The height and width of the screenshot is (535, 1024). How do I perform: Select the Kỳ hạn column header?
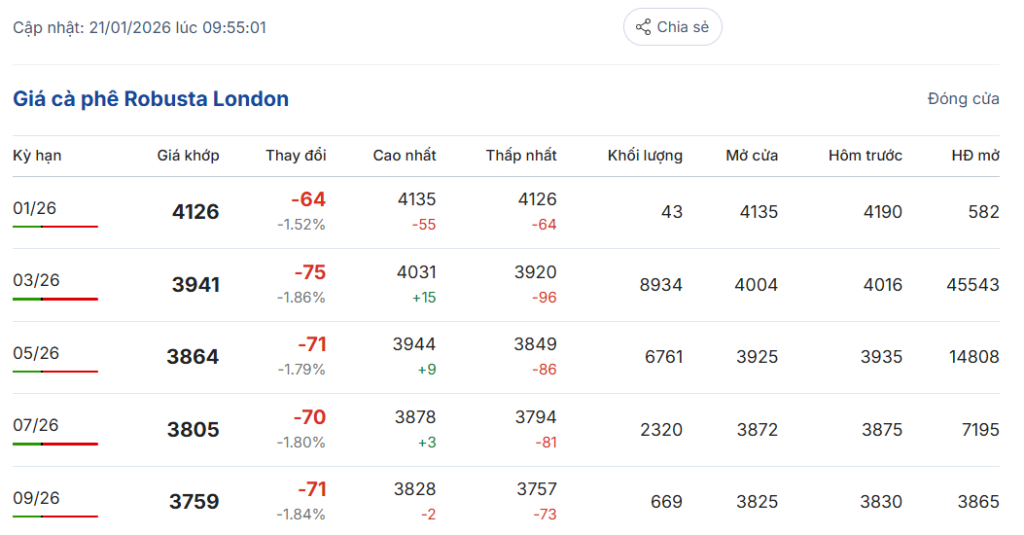pyautogui.click(x=37, y=155)
